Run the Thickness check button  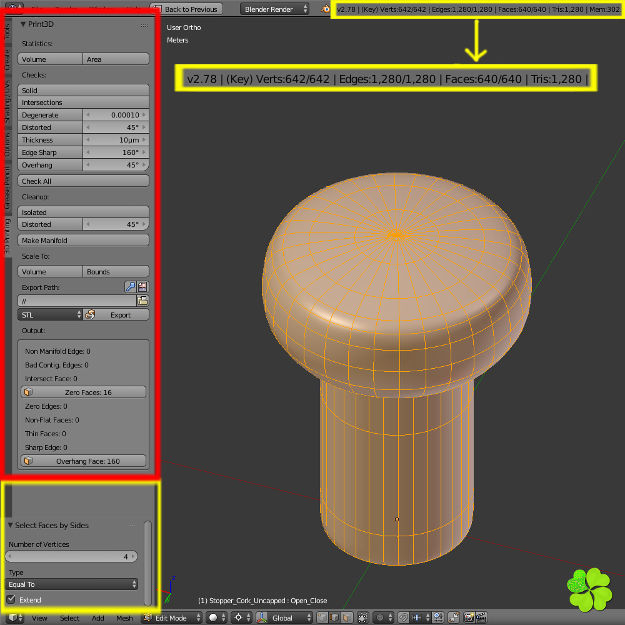(50, 140)
